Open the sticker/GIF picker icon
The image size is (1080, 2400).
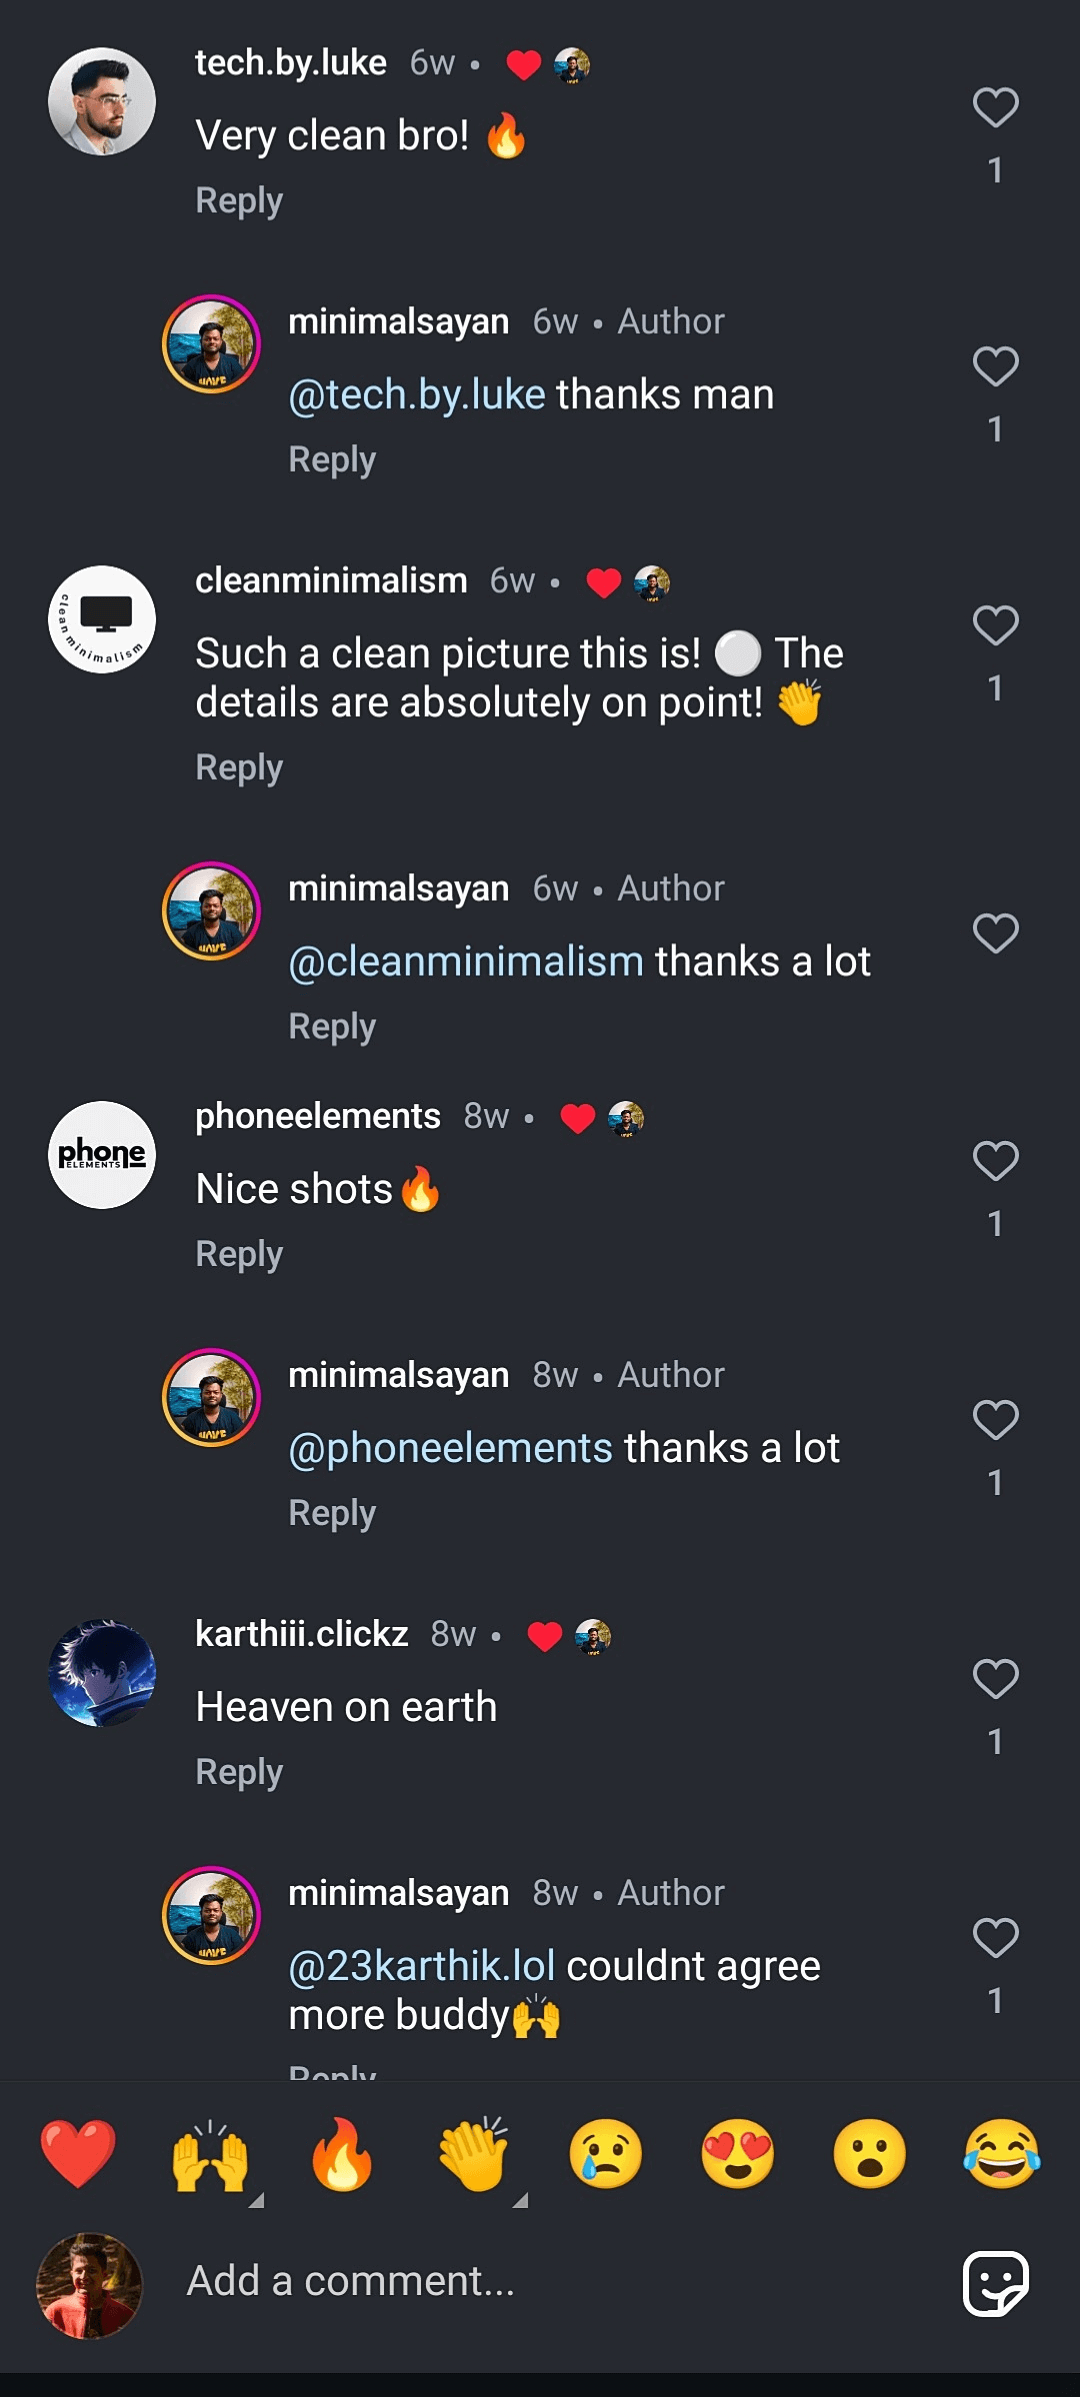click(995, 2283)
